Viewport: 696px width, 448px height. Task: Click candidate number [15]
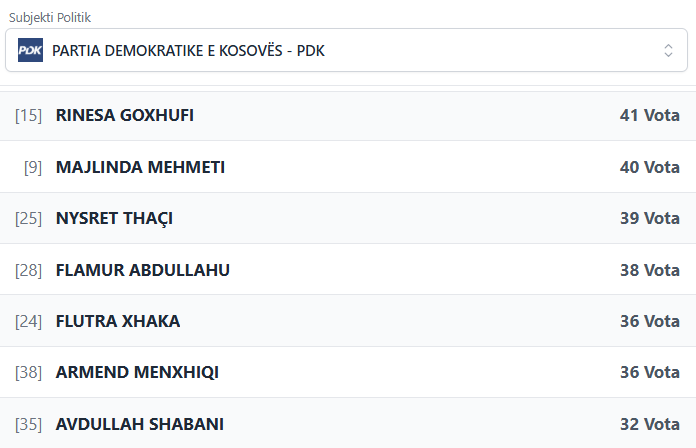pyautogui.click(x=28, y=115)
